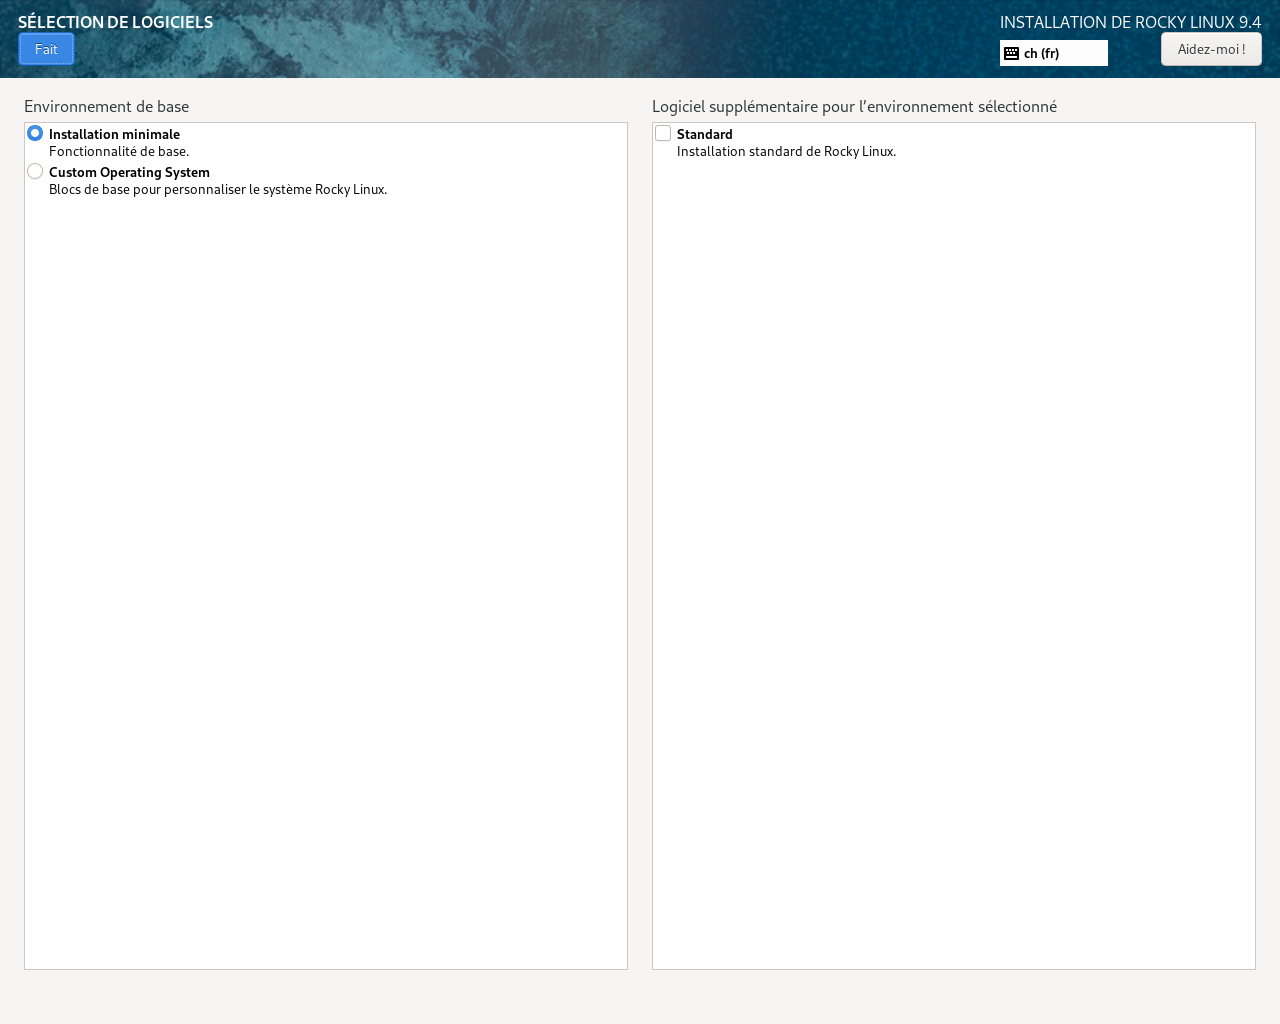This screenshot has height=1024, width=1280.
Task: Select the Installation minimale radio button
Action: click(x=34, y=132)
